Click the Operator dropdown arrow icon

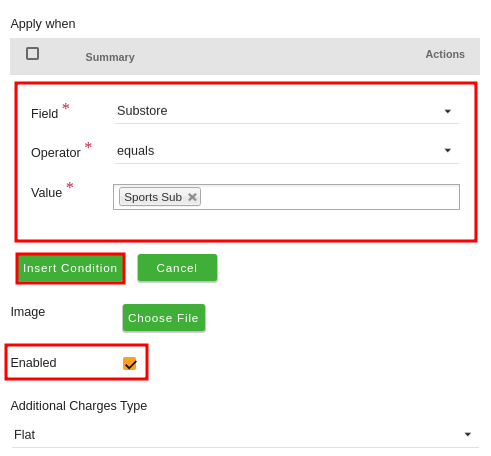pyautogui.click(x=448, y=151)
